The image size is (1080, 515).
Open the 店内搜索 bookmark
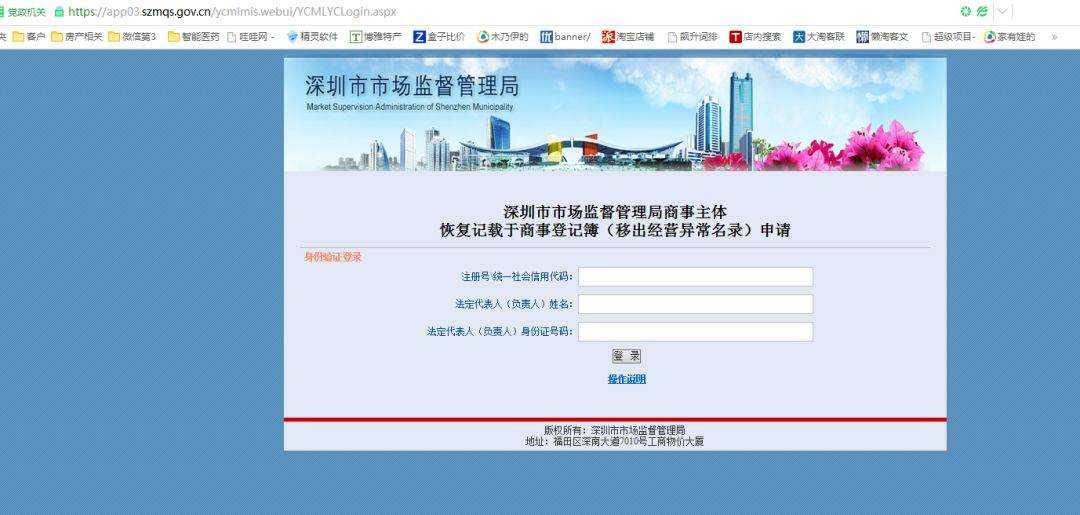coord(756,37)
